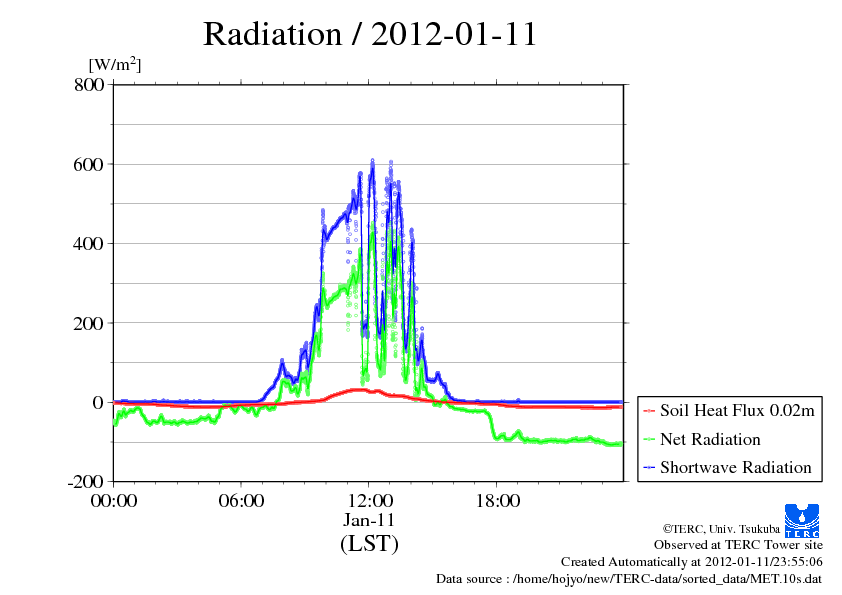842x595 pixels.
Task: Click the '200' y-axis label
Action: point(89,323)
